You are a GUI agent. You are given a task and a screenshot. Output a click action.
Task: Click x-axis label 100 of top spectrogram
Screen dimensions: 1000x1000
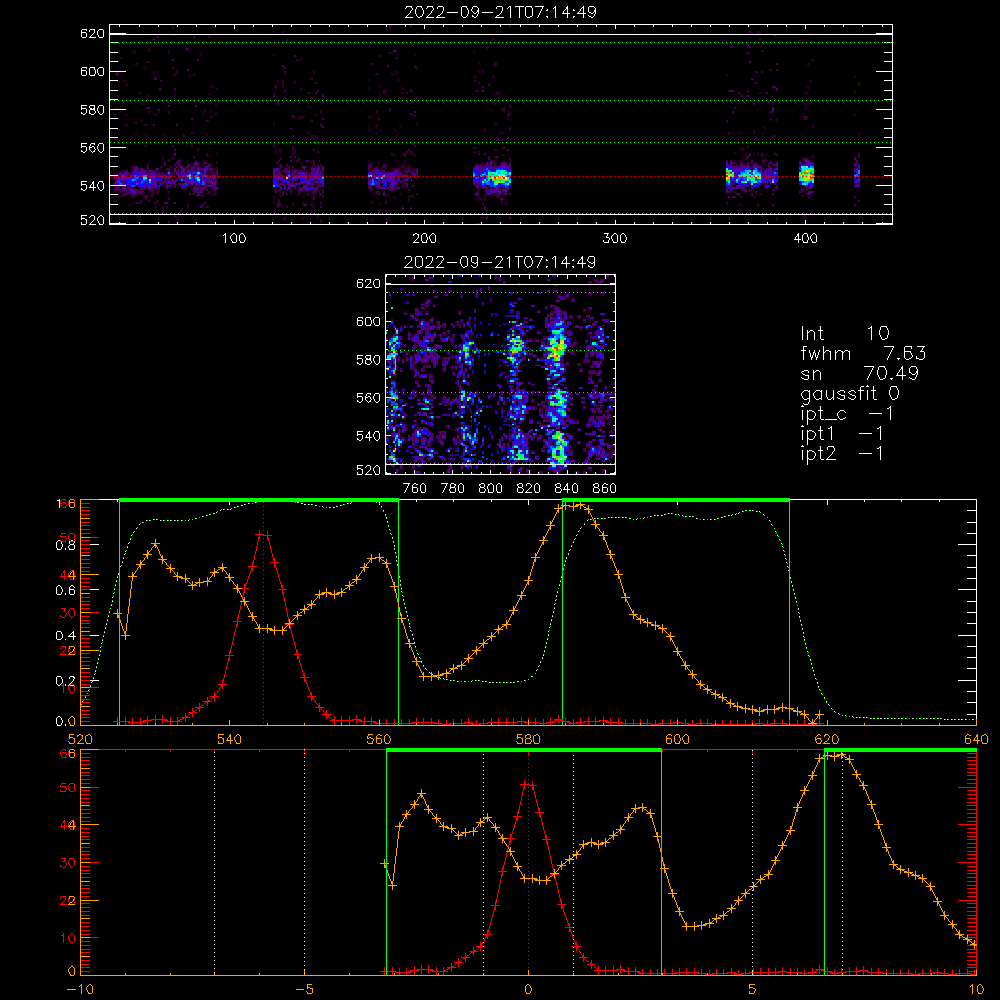coord(234,239)
